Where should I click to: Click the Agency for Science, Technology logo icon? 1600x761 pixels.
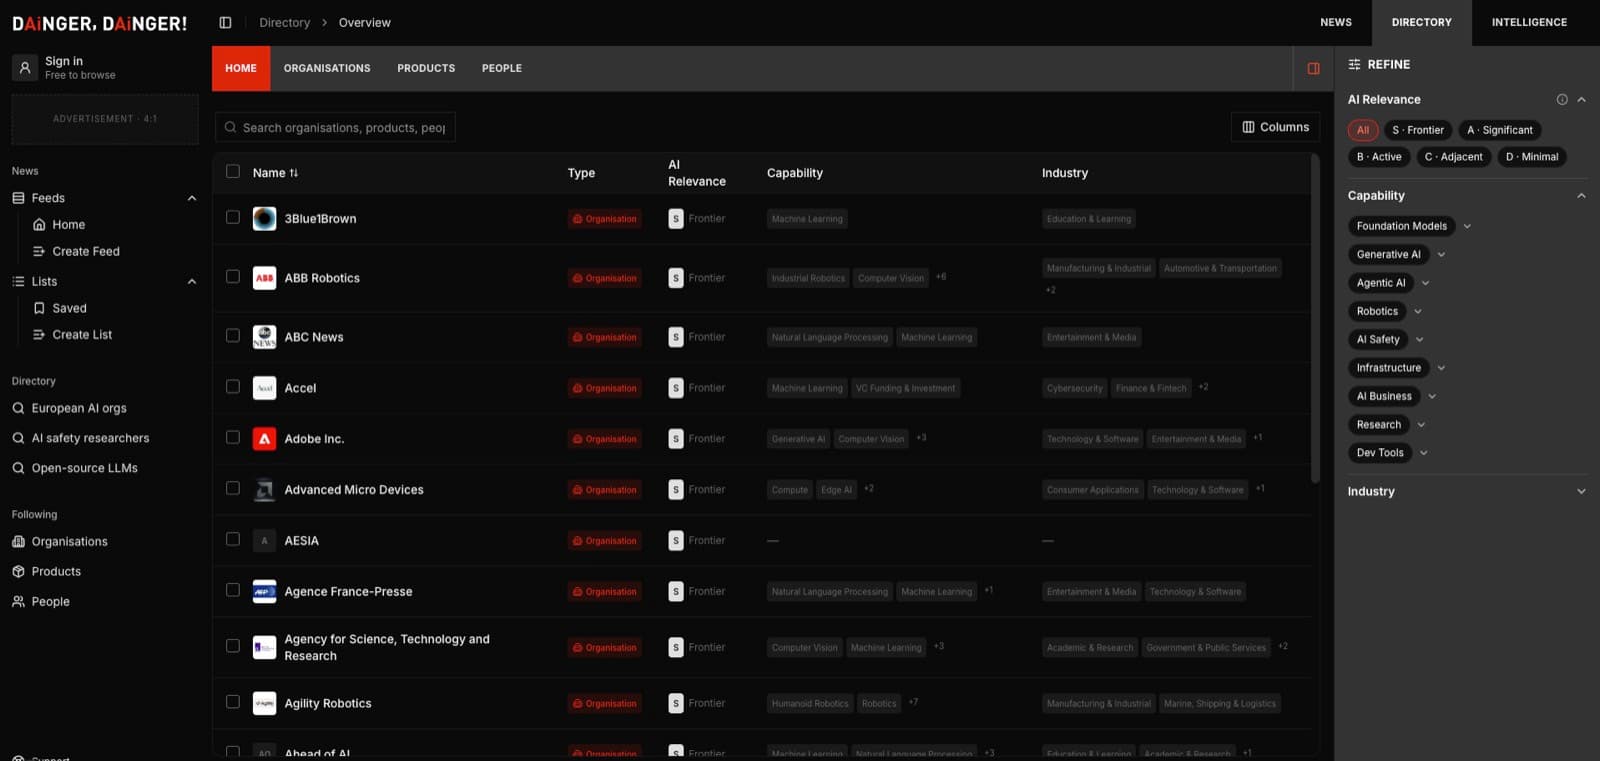coord(264,647)
